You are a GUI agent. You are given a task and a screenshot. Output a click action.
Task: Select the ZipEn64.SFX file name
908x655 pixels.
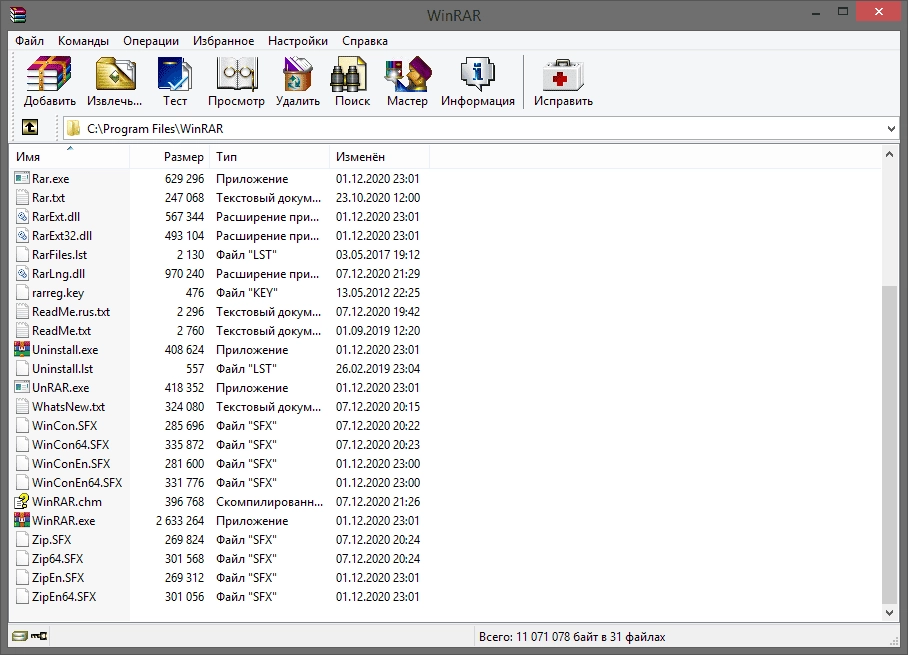pos(64,597)
